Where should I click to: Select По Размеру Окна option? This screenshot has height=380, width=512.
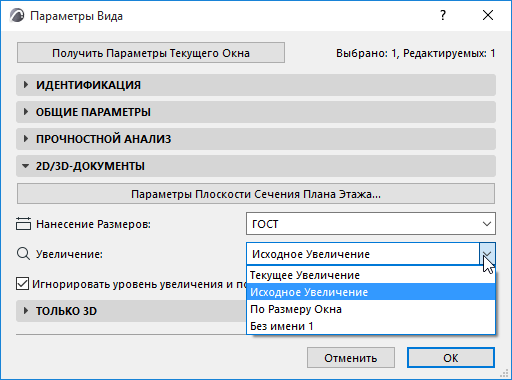pyautogui.click(x=371, y=309)
